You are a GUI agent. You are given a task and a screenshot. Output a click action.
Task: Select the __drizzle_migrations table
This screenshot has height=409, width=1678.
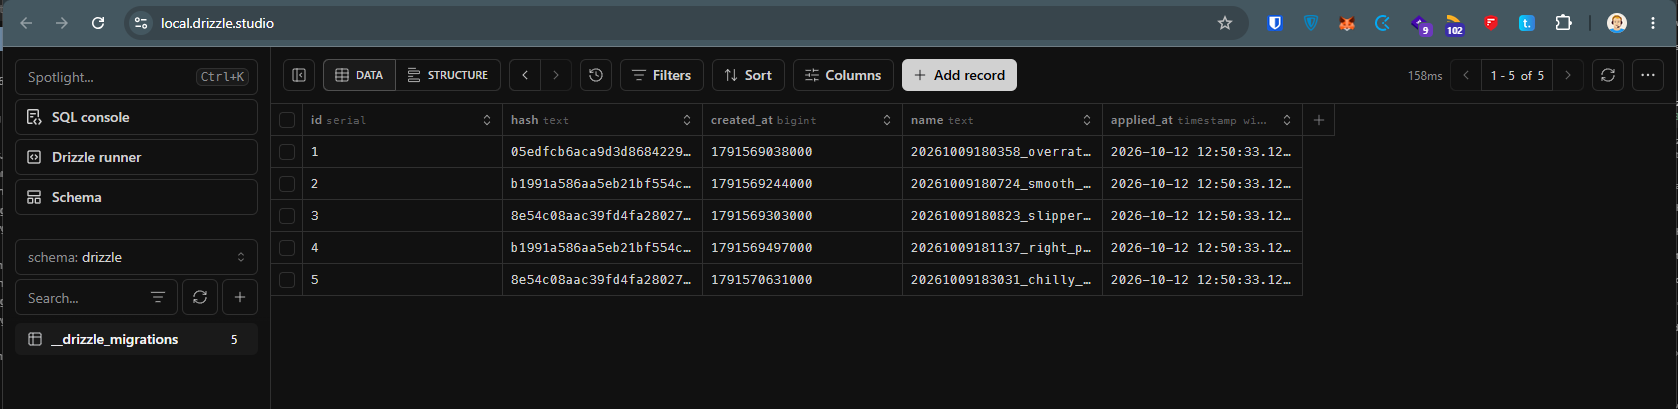tap(137, 339)
